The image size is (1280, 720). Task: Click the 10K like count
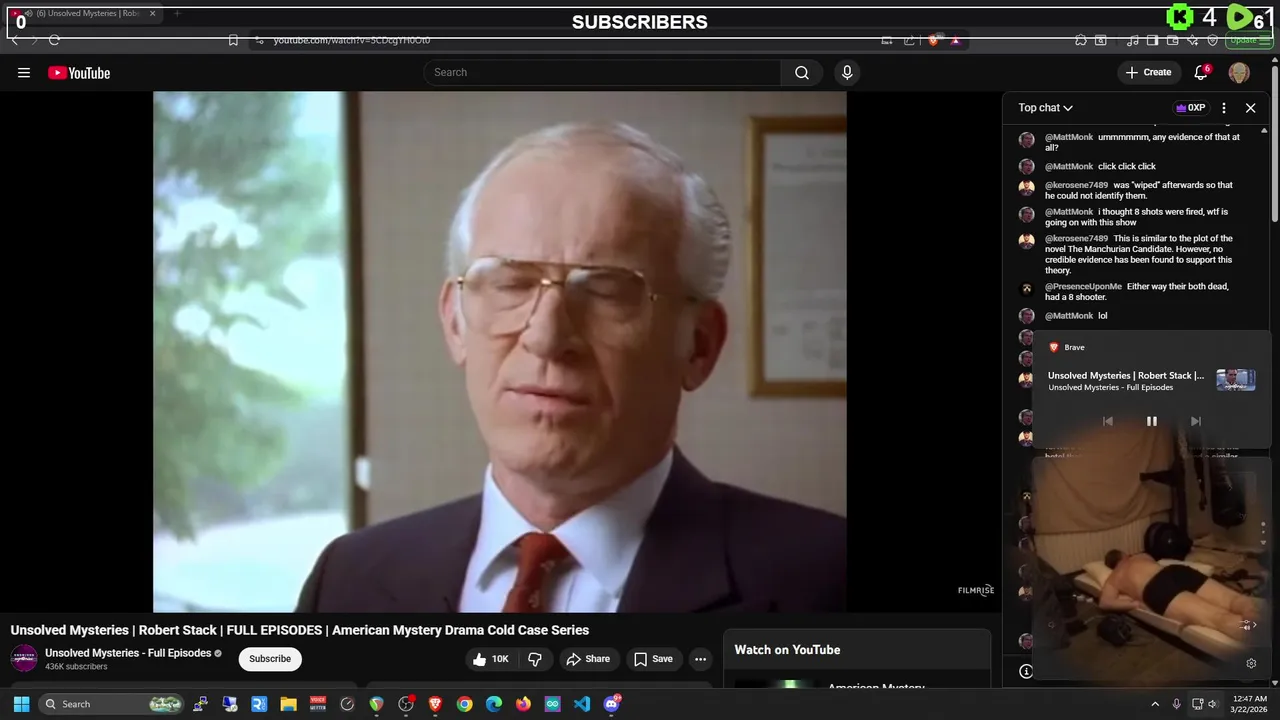point(500,659)
